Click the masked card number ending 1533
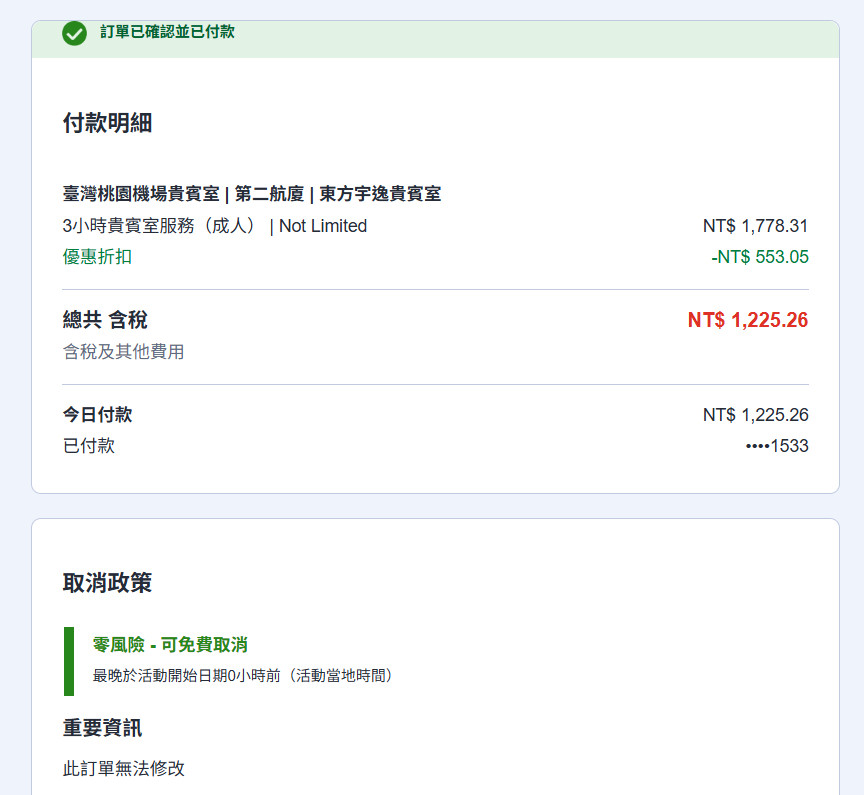The height and width of the screenshot is (795, 864). (777, 446)
